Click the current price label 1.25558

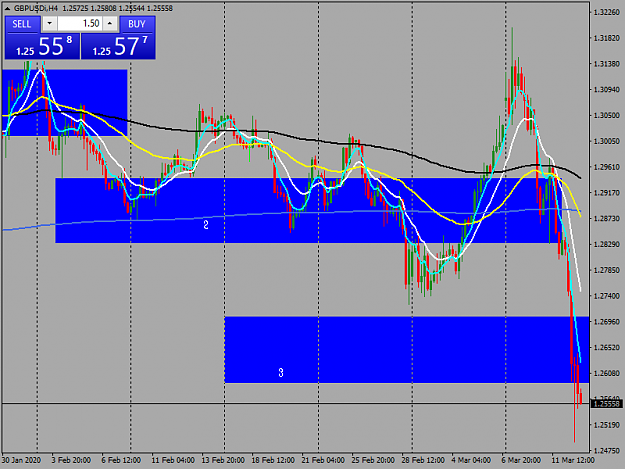coord(606,404)
